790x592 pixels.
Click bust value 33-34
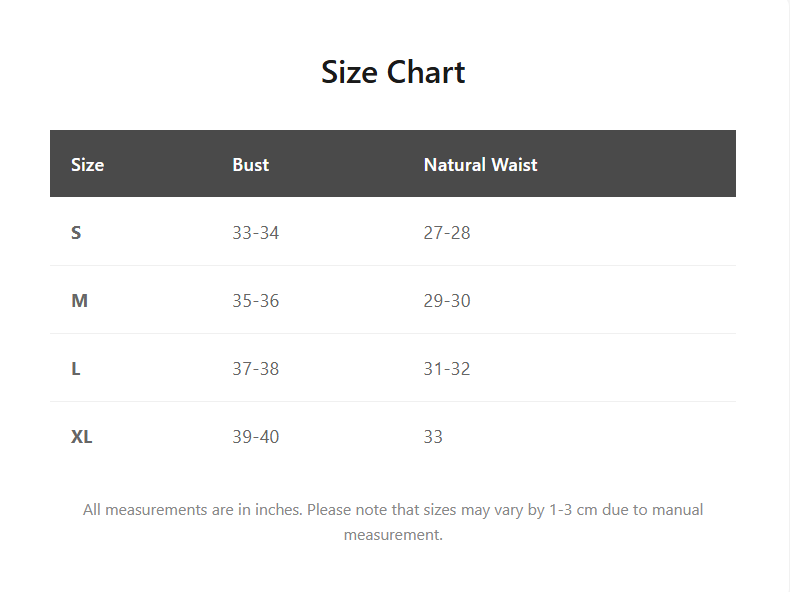[x=255, y=233]
